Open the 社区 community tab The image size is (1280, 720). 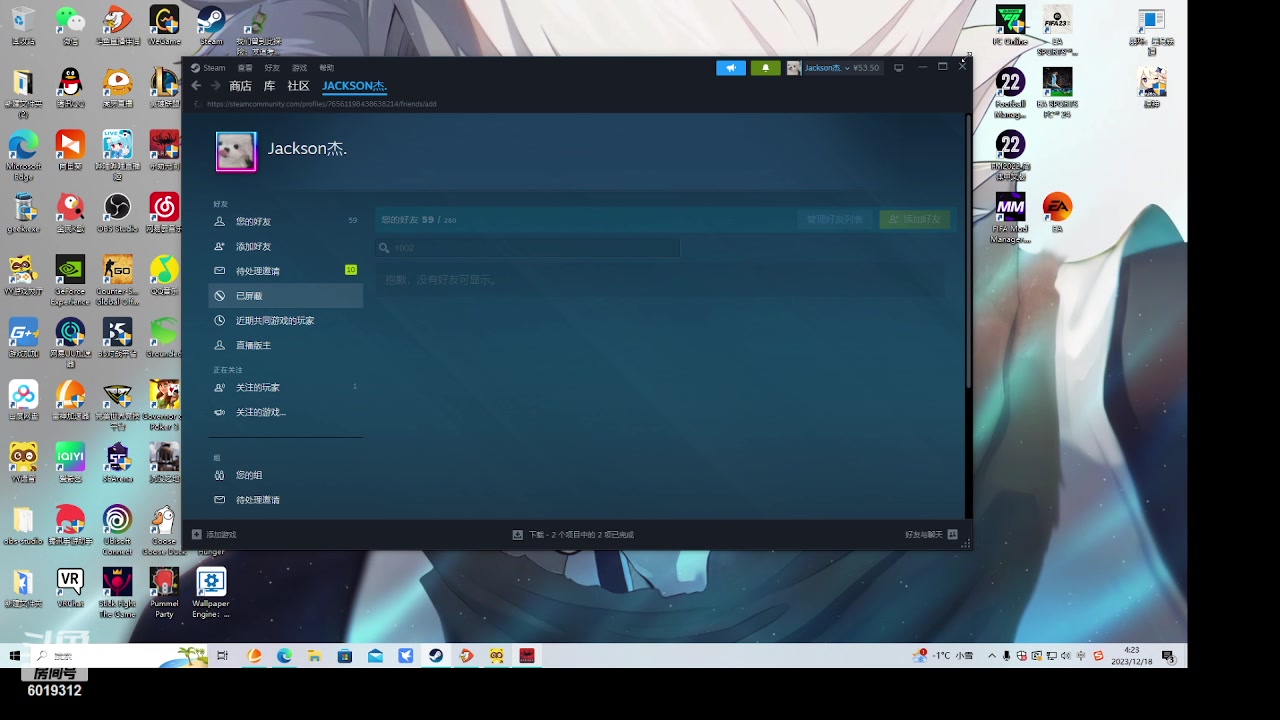[x=298, y=86]
